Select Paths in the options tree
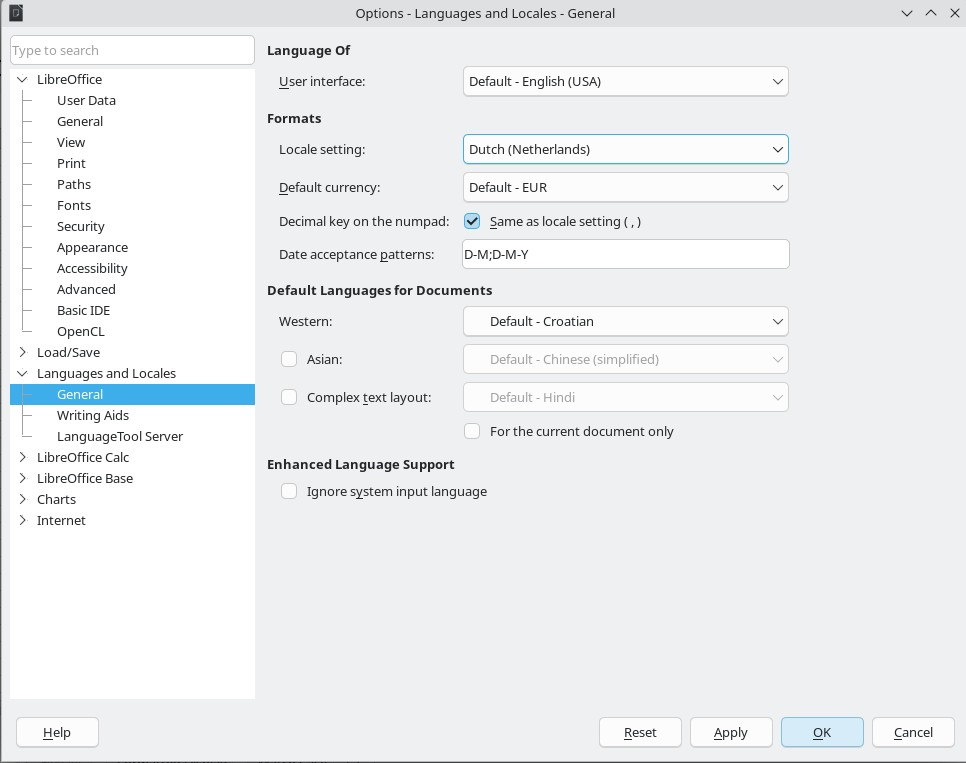The height and width of the screenshot is (763, 966). (74, 184)
